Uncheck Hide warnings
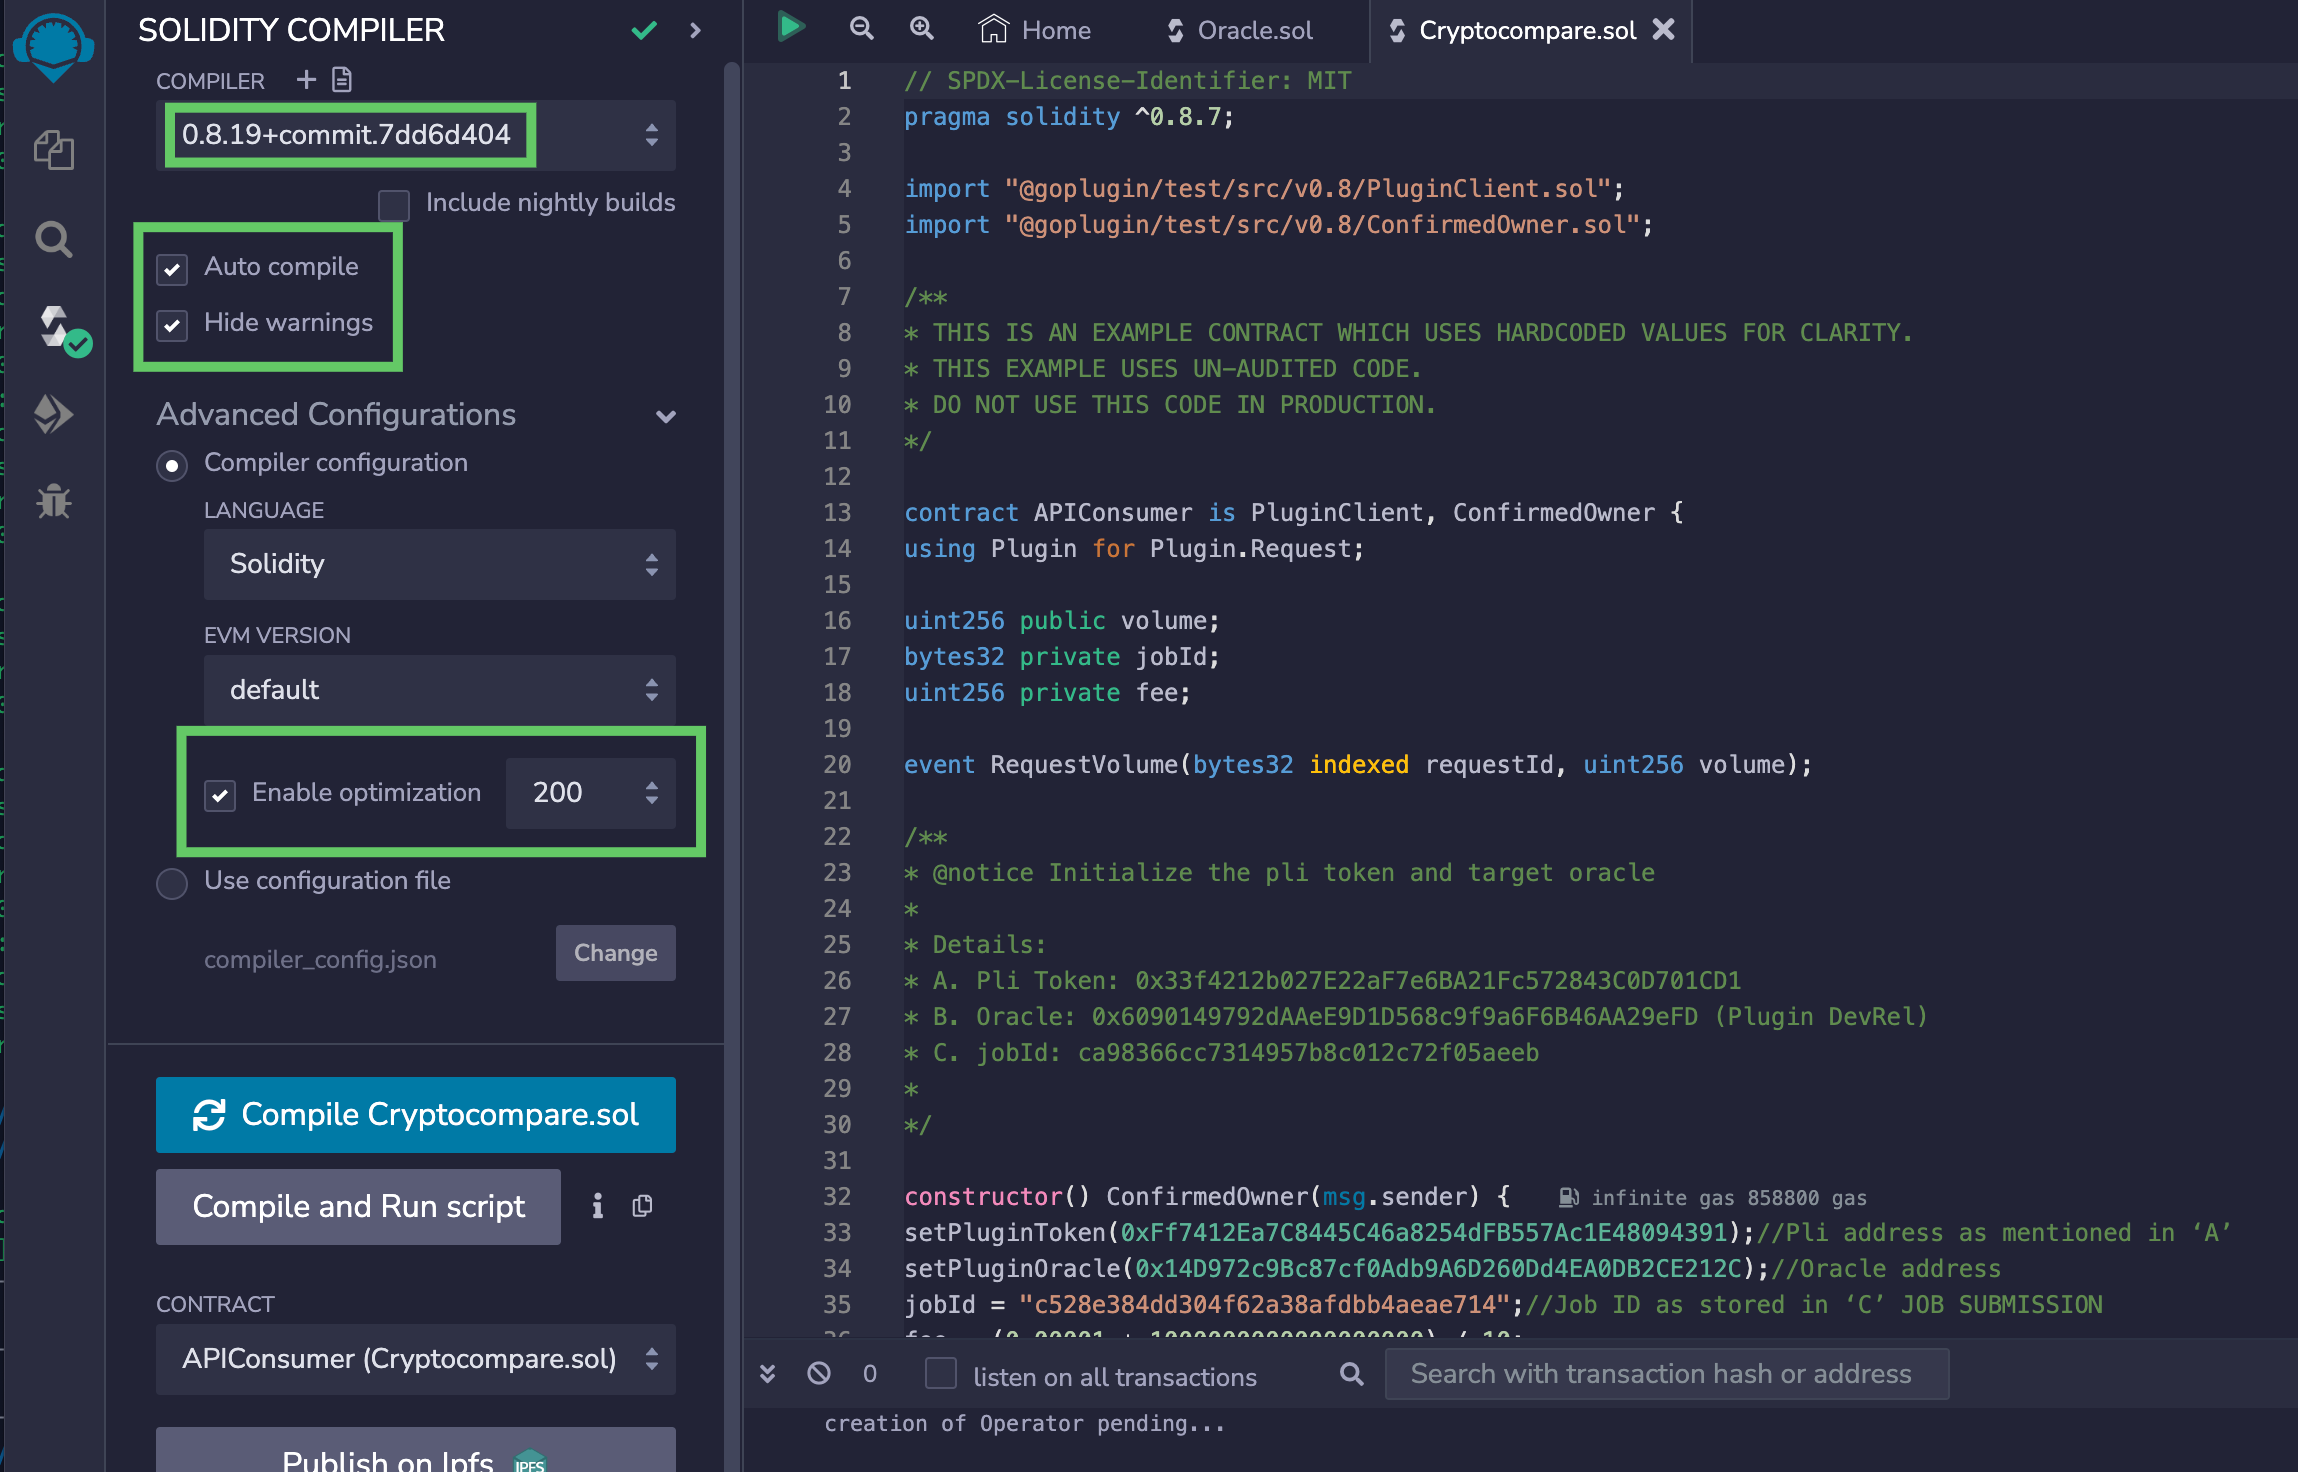This screenshot has height=1472, width=2298. [172, 324]
